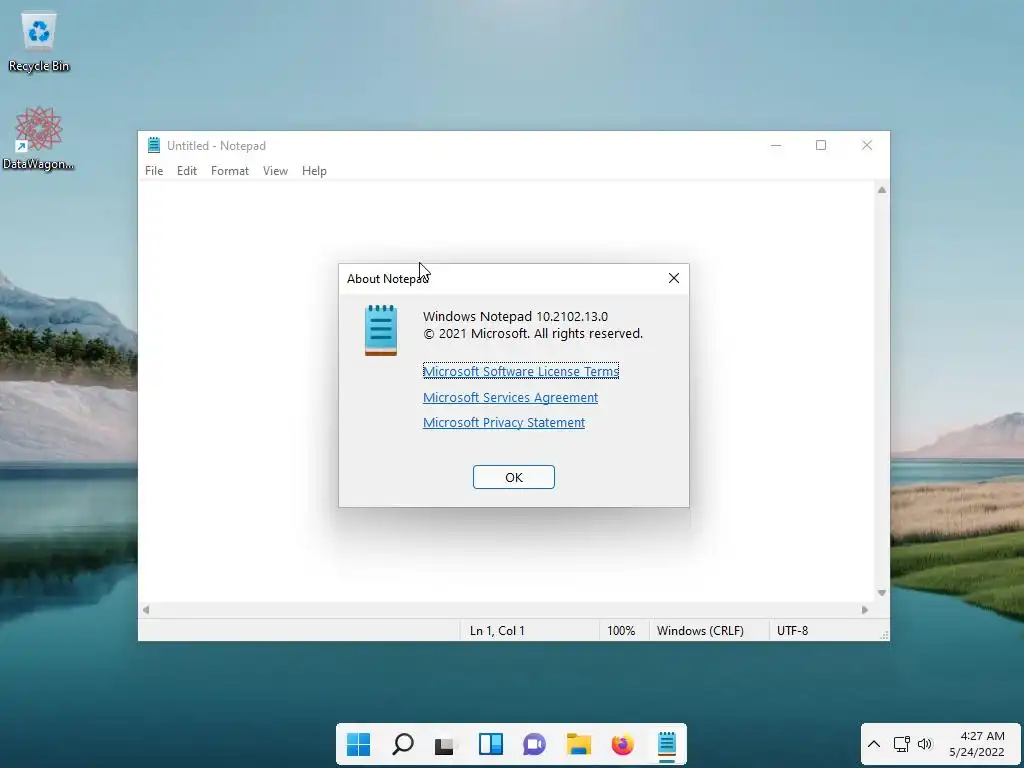Viewport: 1024px width, 768px height.
Task: Click the 100% zoom status entry
Action: [621, 631]
